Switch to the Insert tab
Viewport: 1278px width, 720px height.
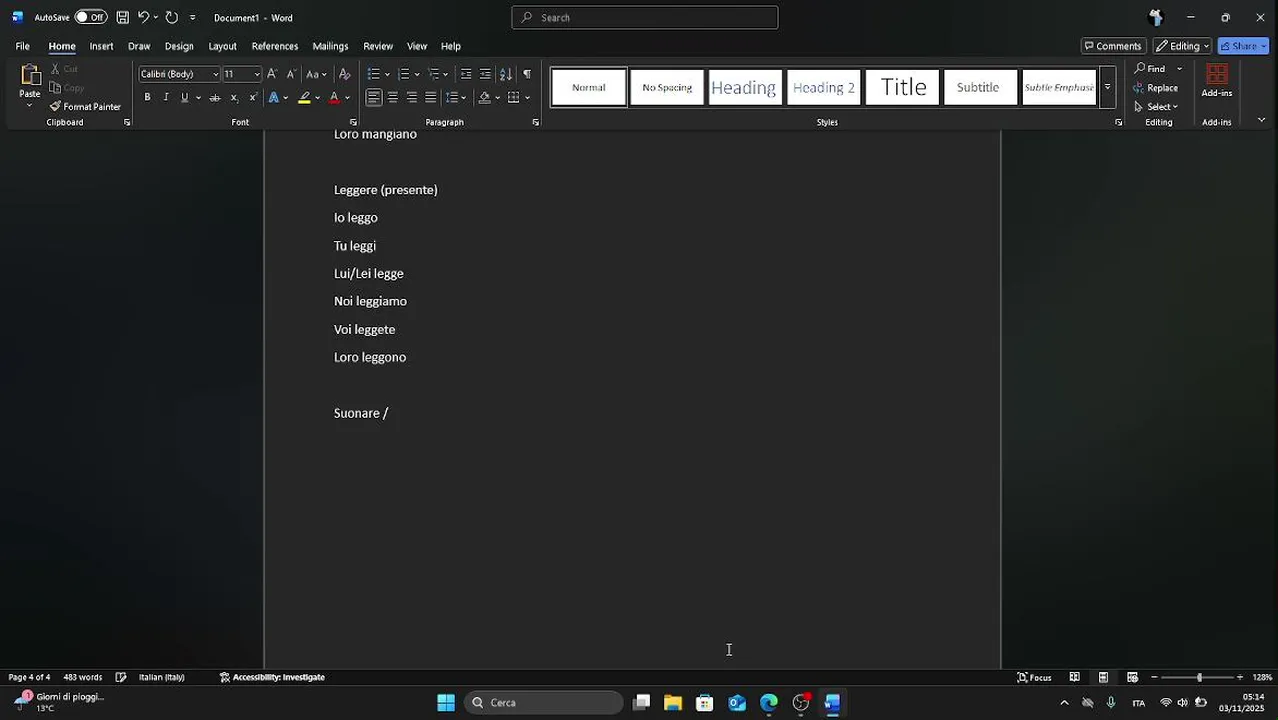pyautogui.click(x=101, y=46)
